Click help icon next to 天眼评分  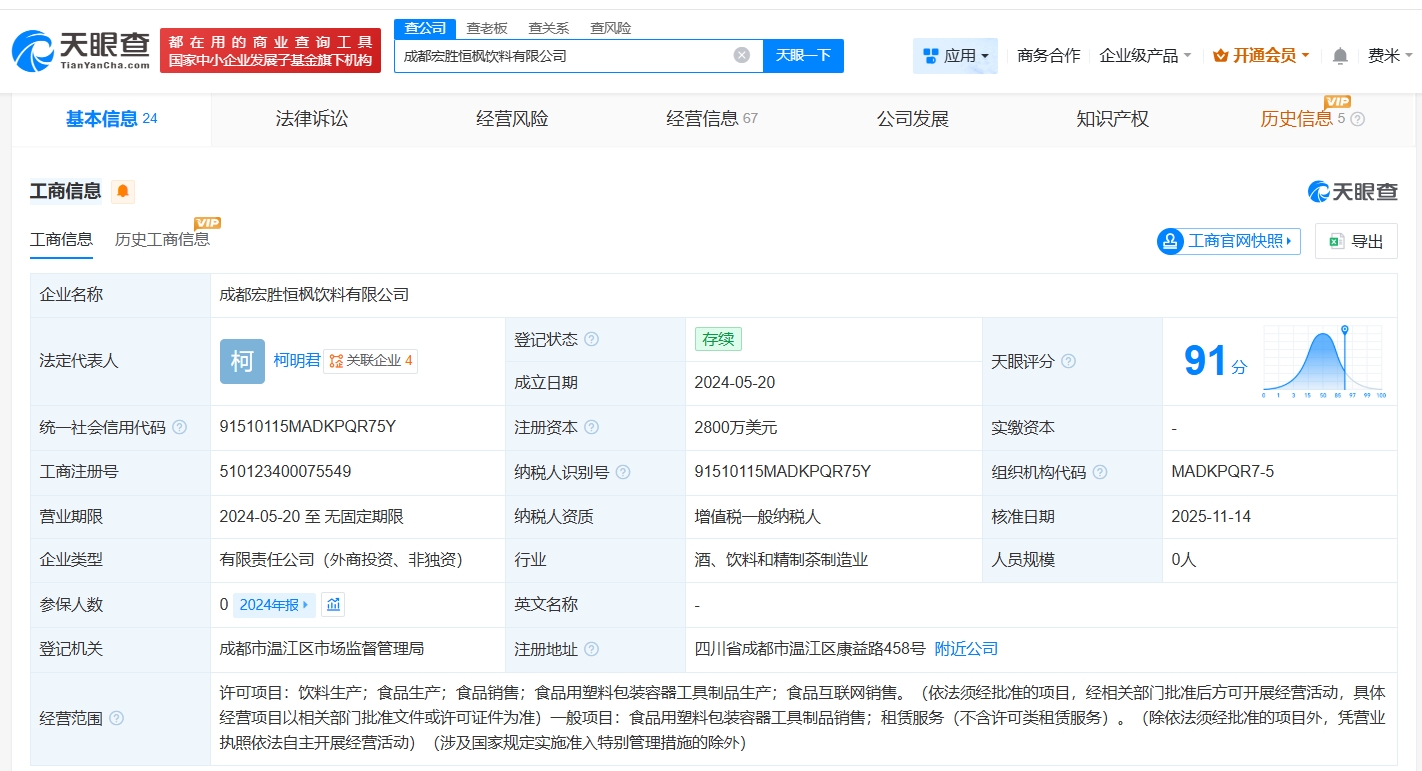click(1068, 361)
